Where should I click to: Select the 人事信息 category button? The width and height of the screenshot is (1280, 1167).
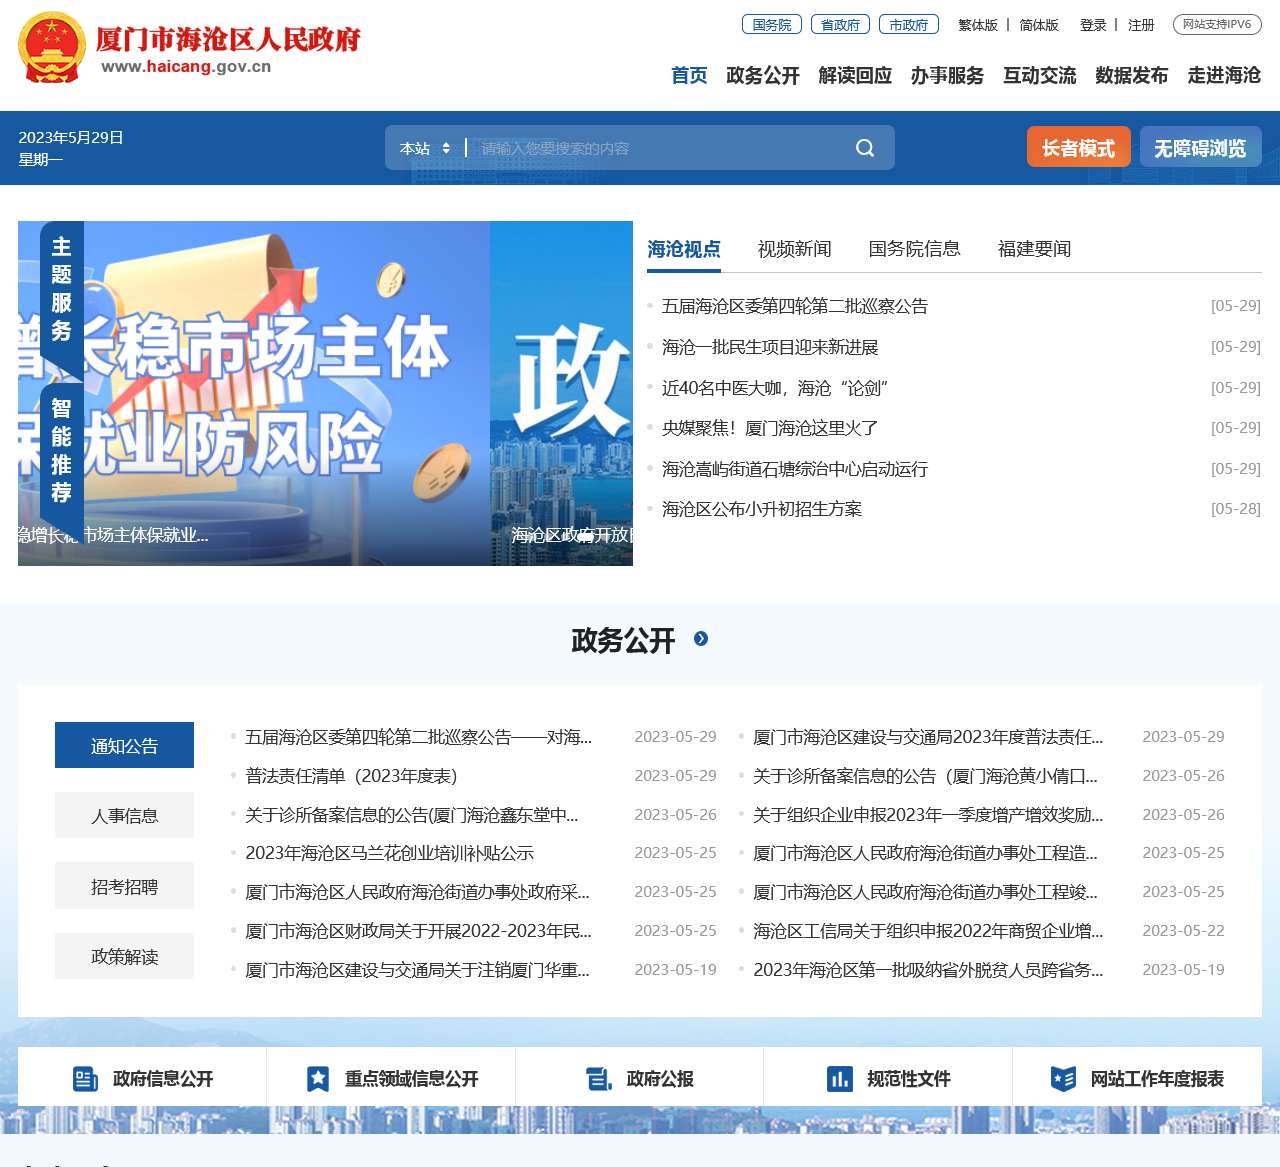pyautogui.click(x=124, y=815)
